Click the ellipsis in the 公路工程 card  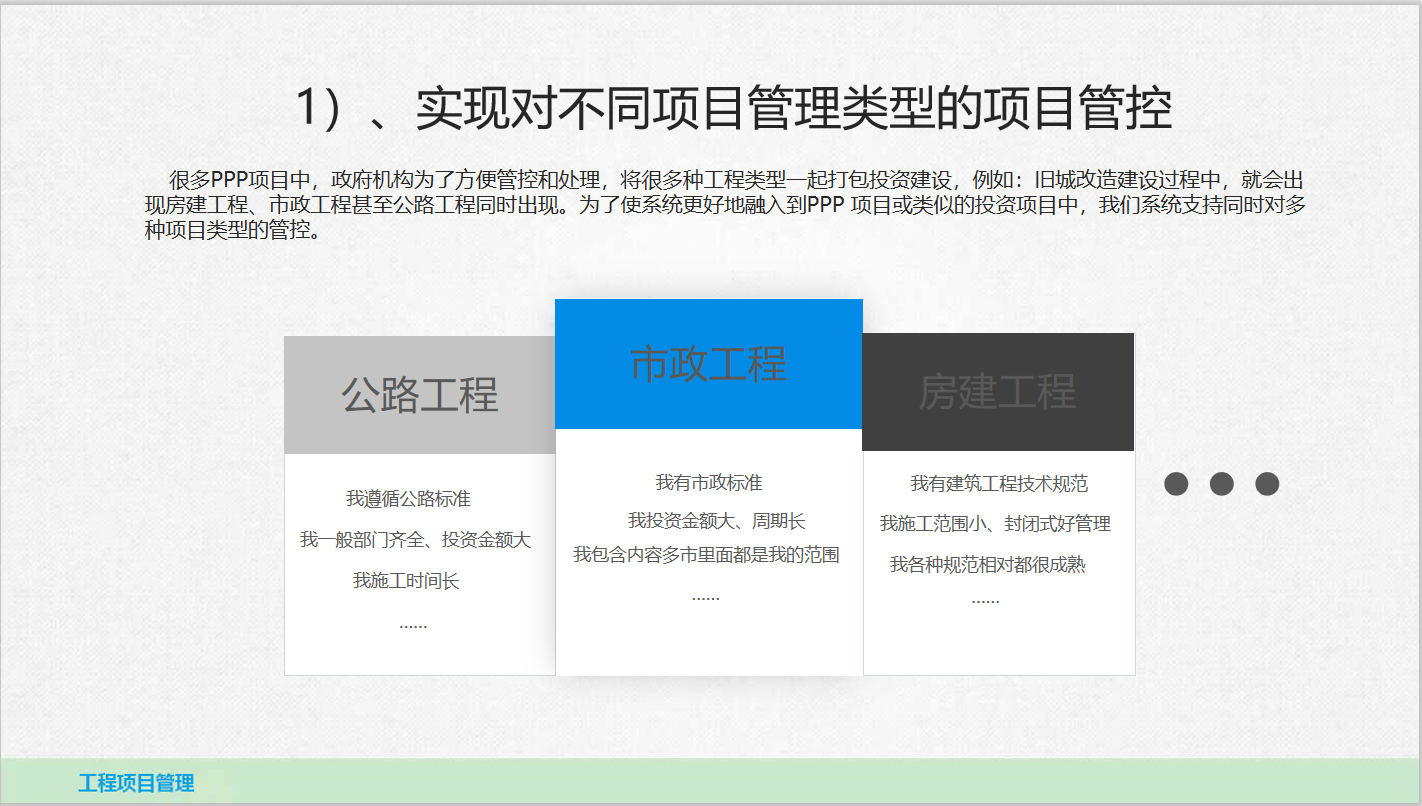coord(413,625)
